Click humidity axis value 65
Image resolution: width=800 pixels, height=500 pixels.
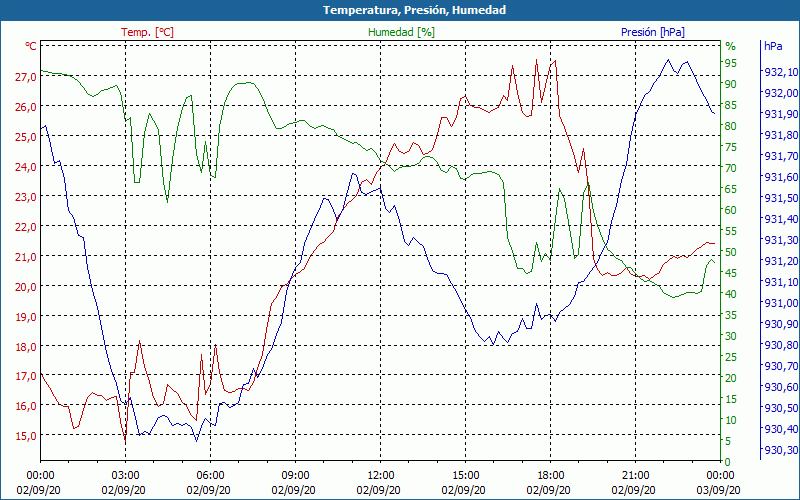[x=731, y=189]
